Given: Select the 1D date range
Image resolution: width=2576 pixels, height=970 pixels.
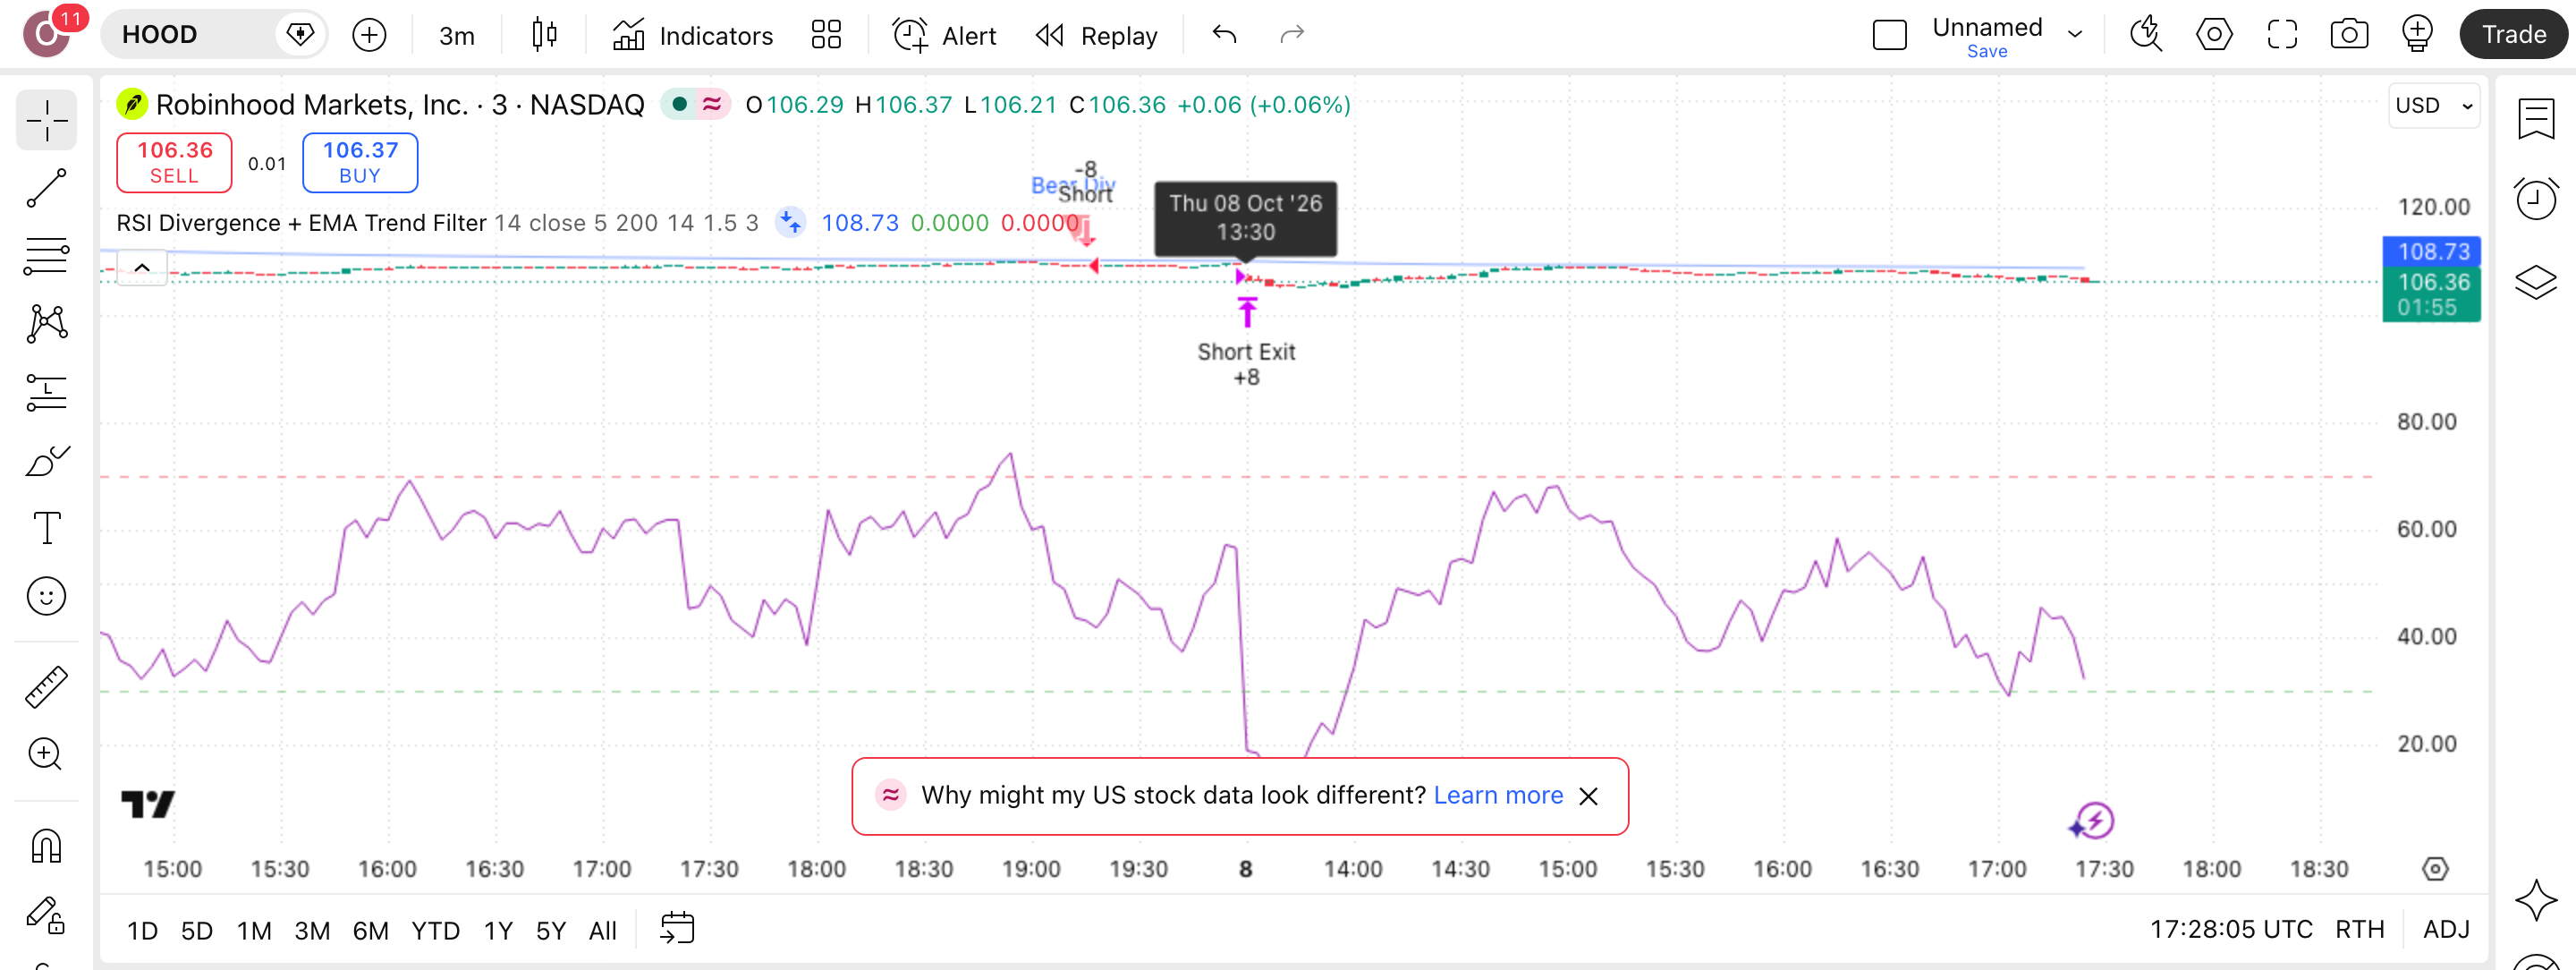Looking at the screenshot, I should pyautogui.click(x=142, y=931).
